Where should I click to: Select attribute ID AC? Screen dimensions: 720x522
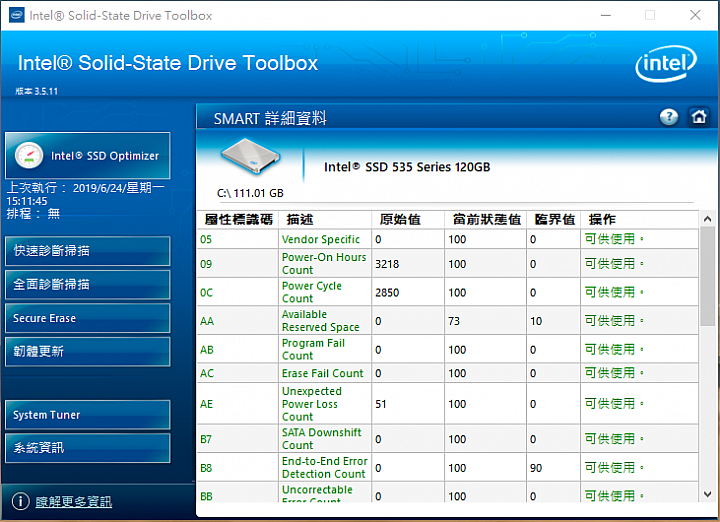207,373
